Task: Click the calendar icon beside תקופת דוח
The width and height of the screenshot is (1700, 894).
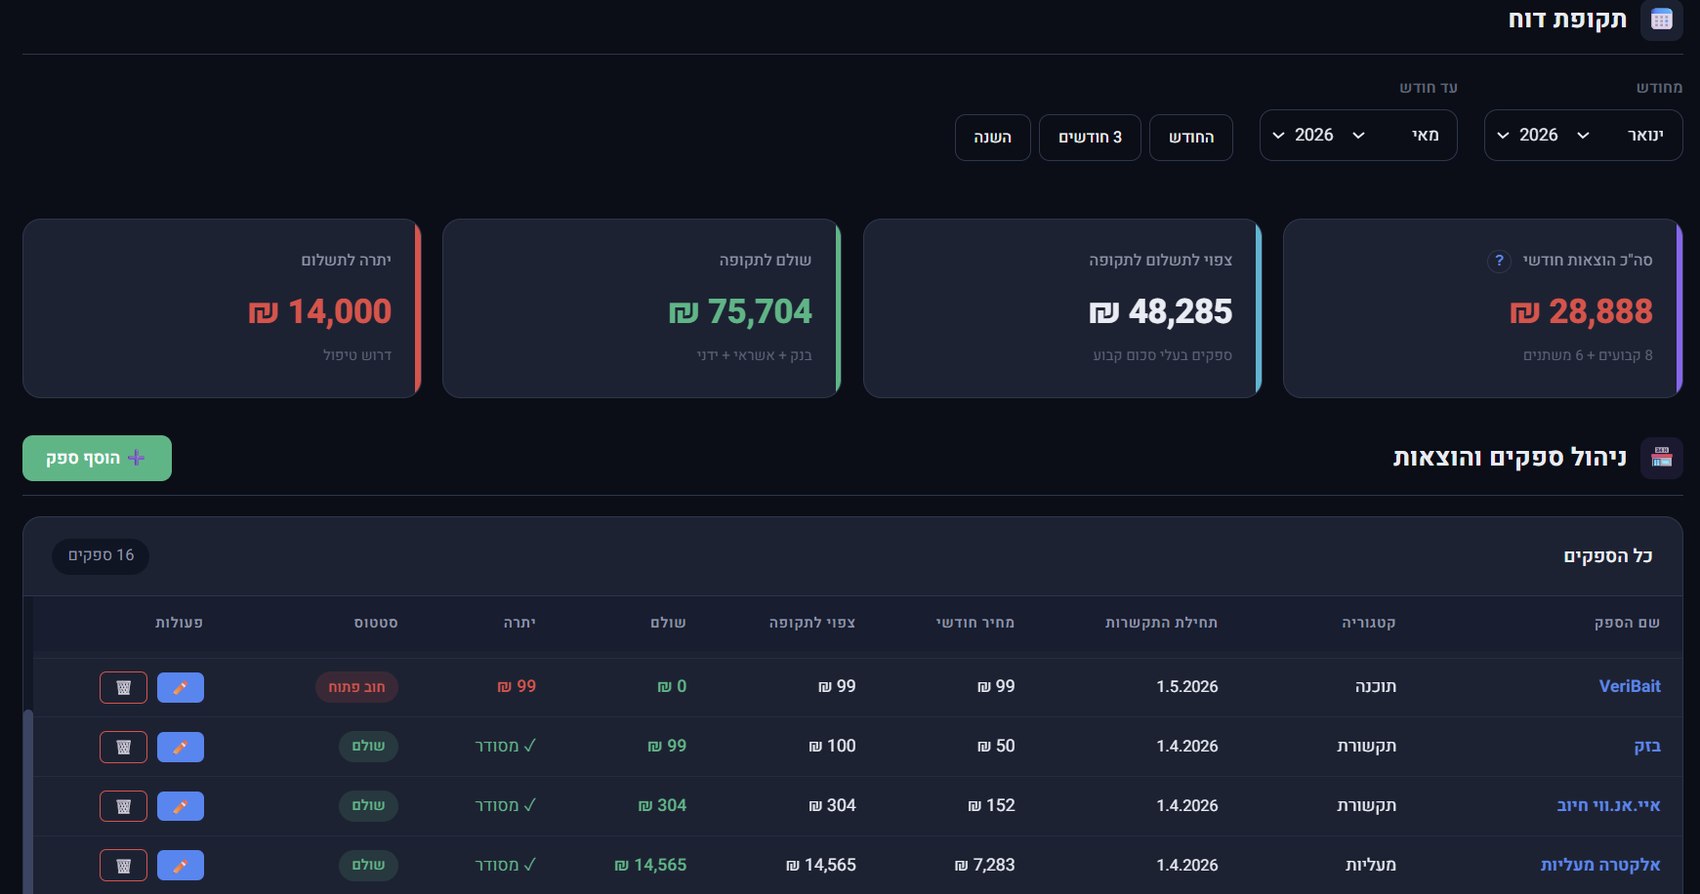Action: click(1661, 19)
